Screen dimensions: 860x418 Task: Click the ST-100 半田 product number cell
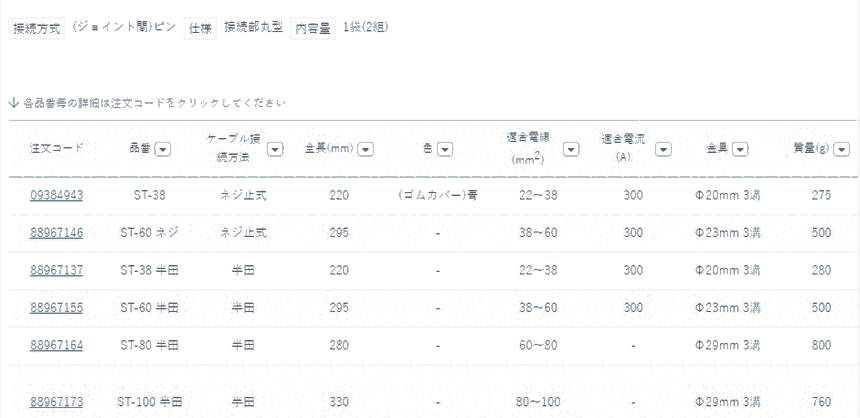point(148,402)
